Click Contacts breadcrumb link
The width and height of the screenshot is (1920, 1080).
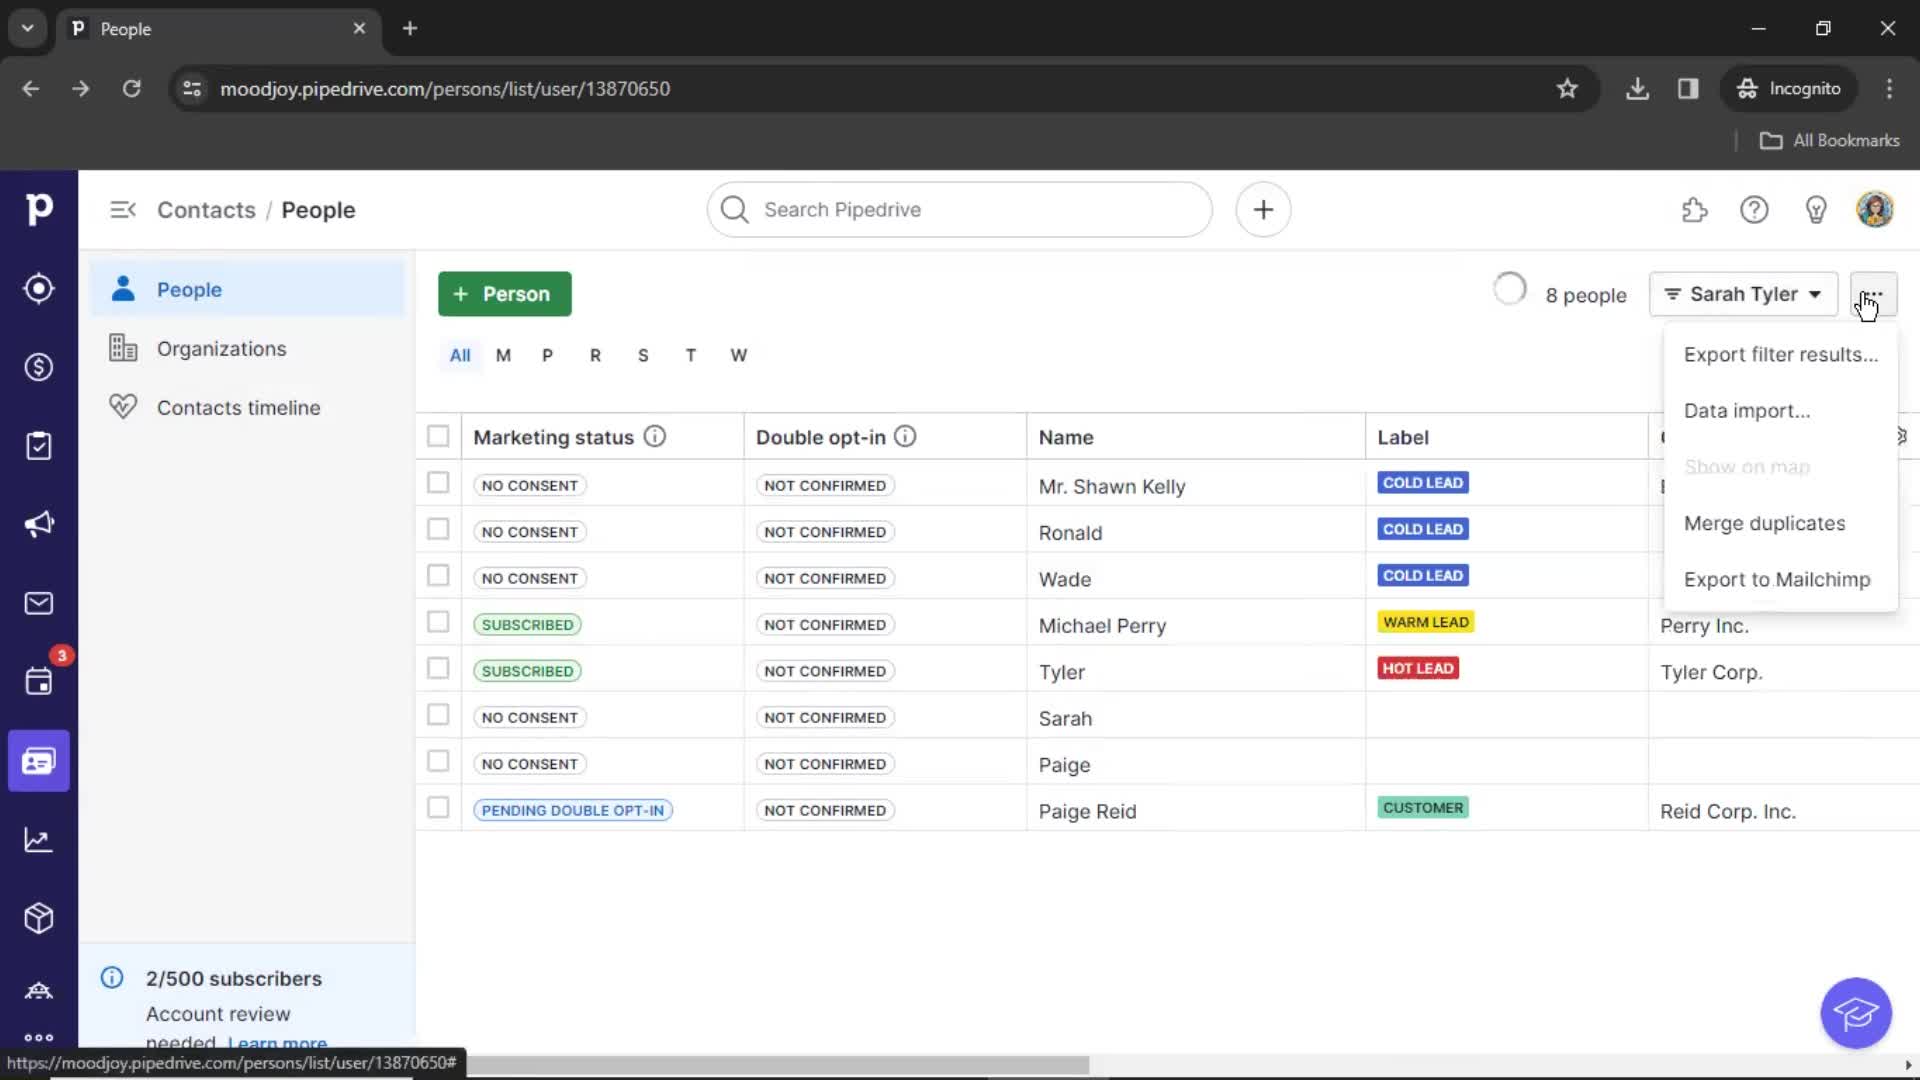point(206,210)
